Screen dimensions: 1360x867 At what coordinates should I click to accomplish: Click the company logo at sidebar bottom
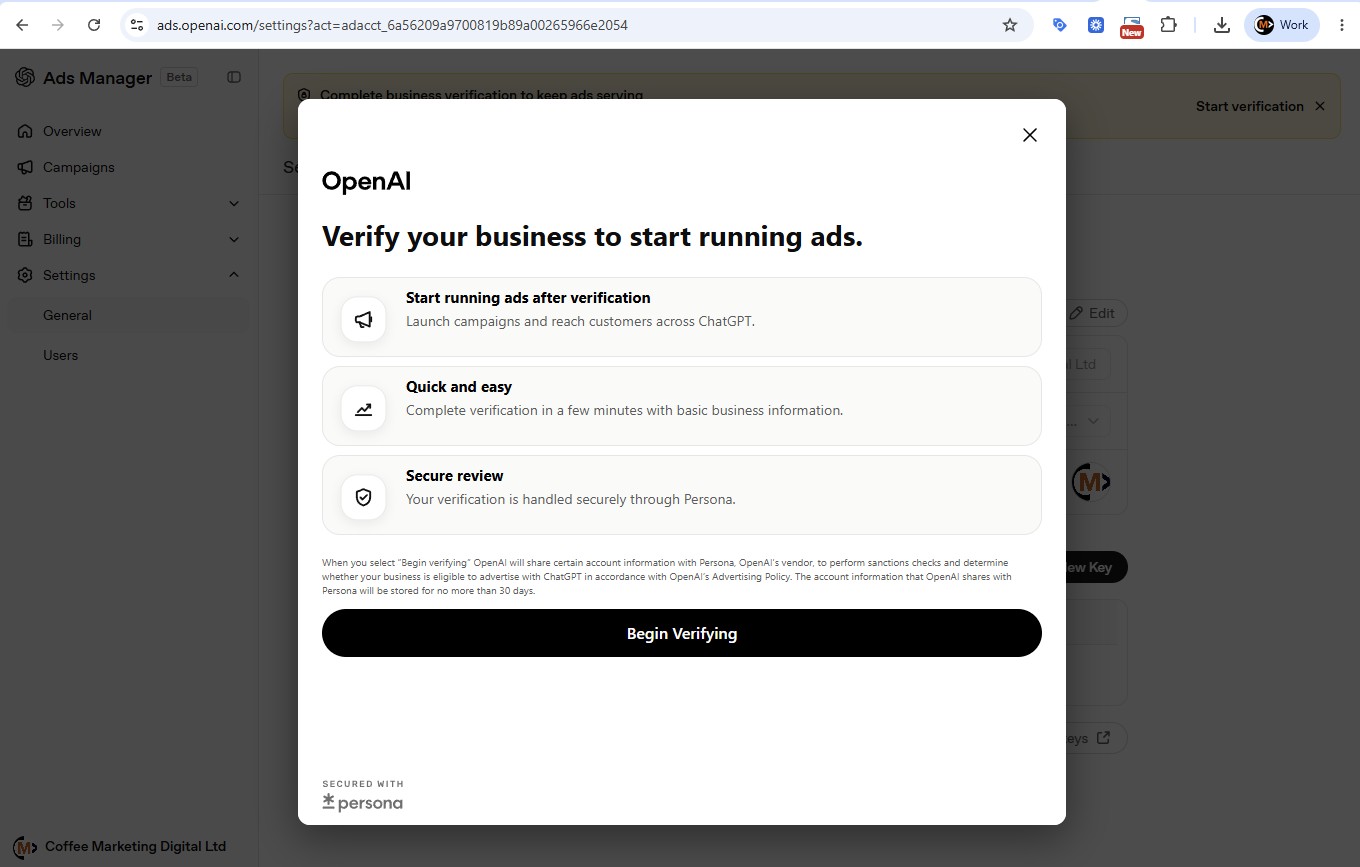click(27, 846)
